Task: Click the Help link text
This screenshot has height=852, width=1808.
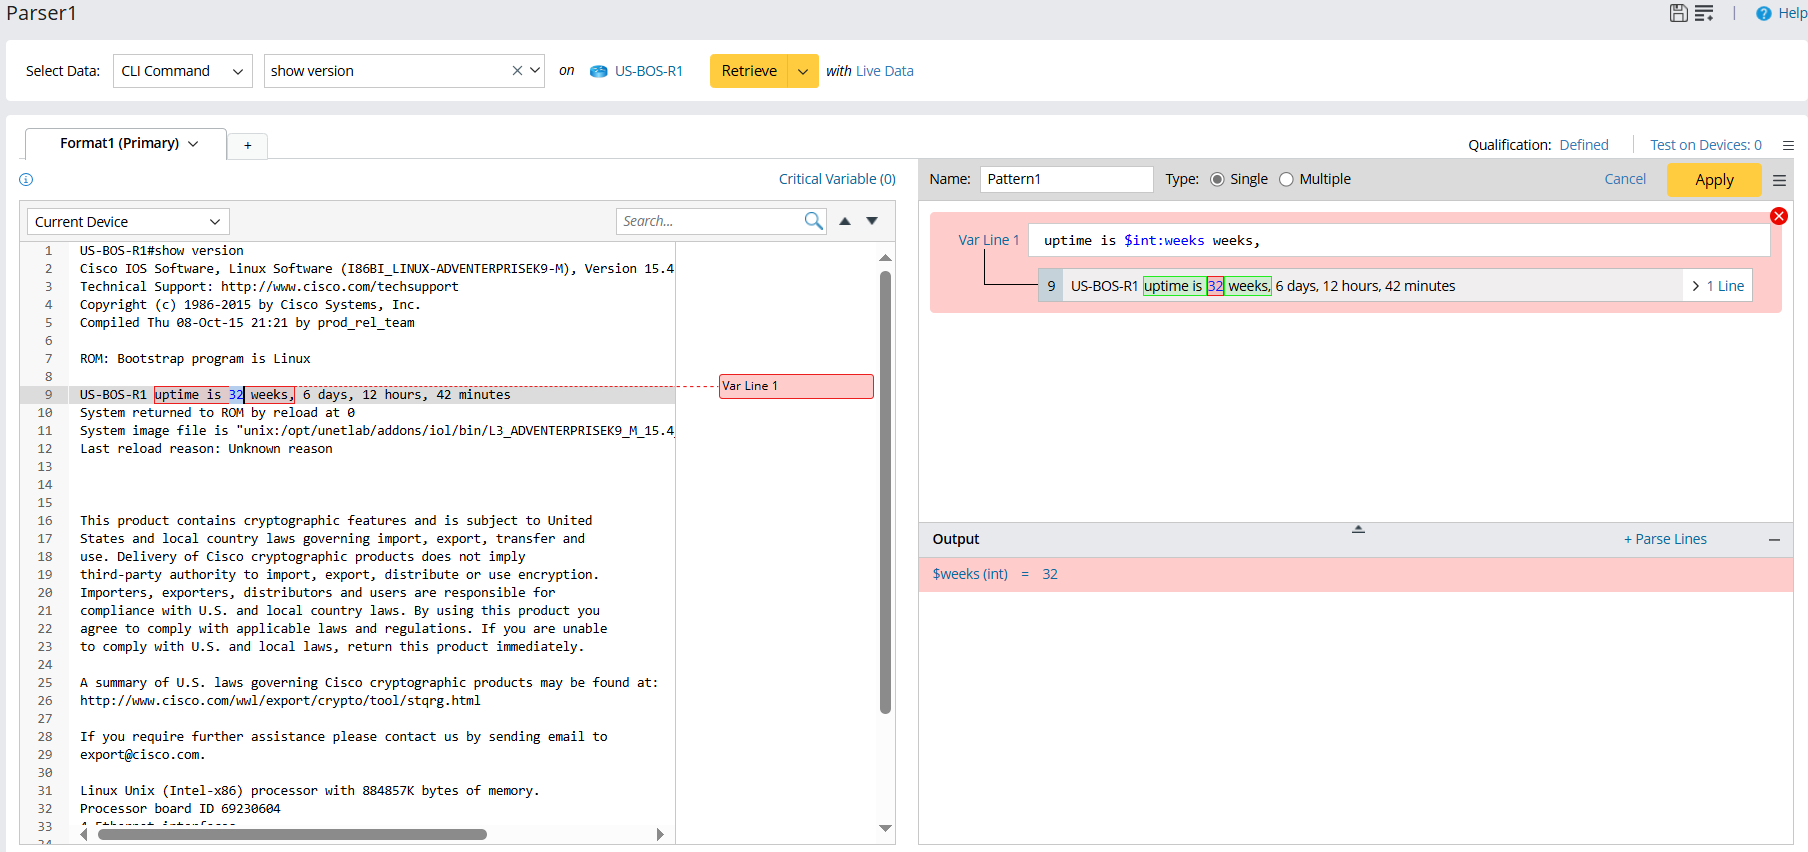Action: 1792,13
